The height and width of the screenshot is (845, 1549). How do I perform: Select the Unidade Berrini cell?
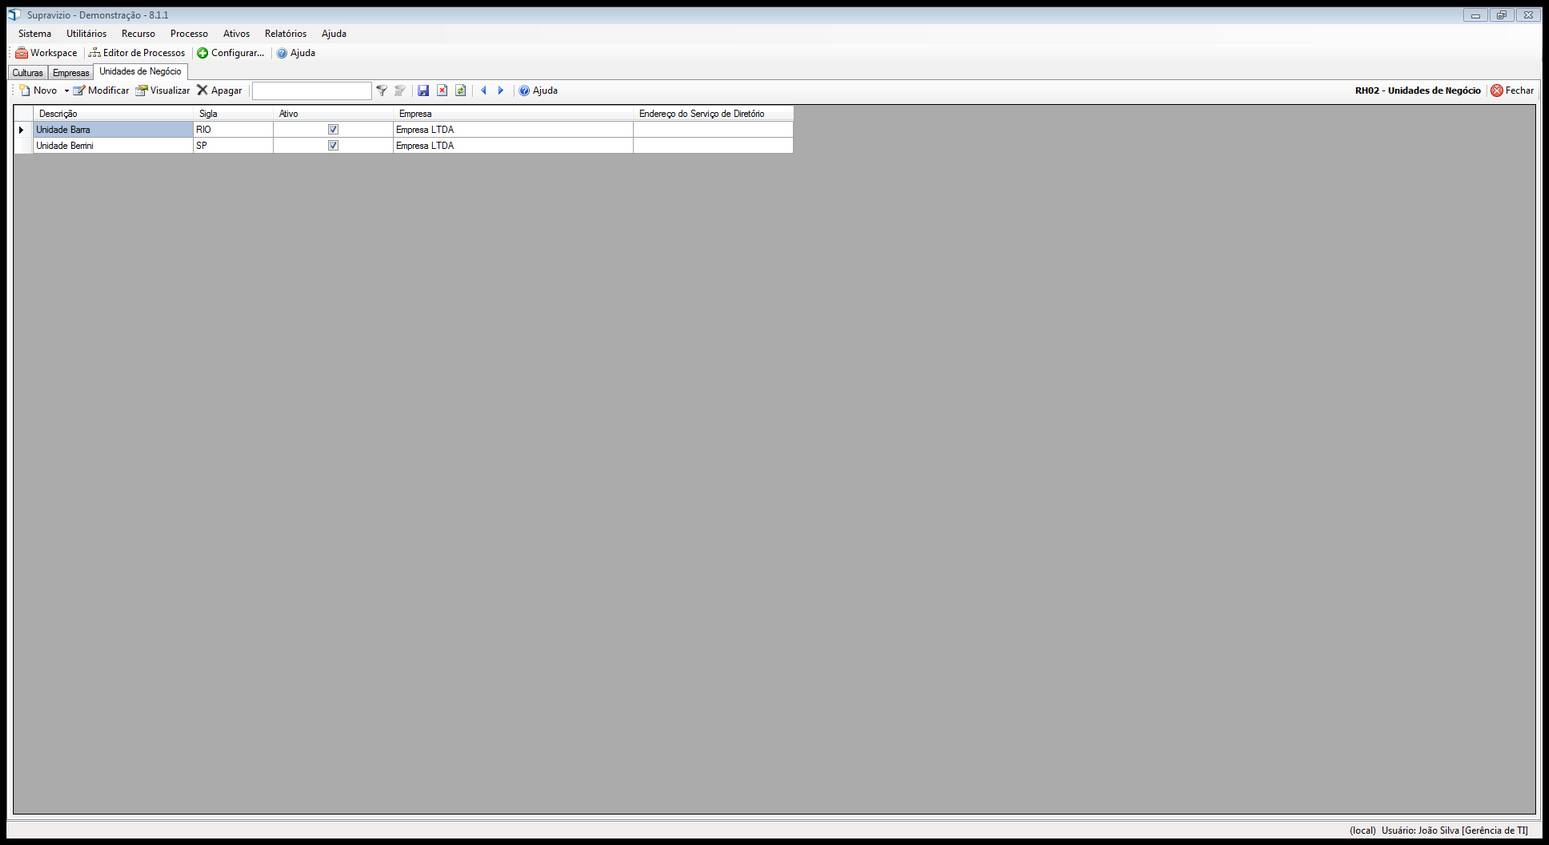[x=113, y=146]
